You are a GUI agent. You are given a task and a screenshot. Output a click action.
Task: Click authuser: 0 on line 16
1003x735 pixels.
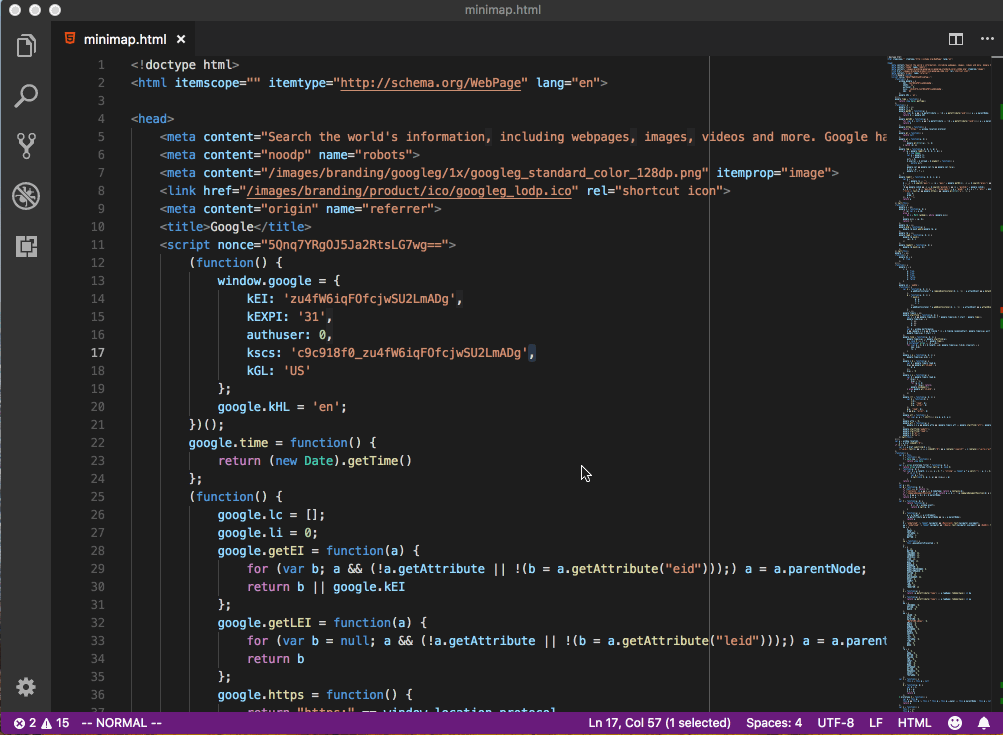click(x=289, y=335)
